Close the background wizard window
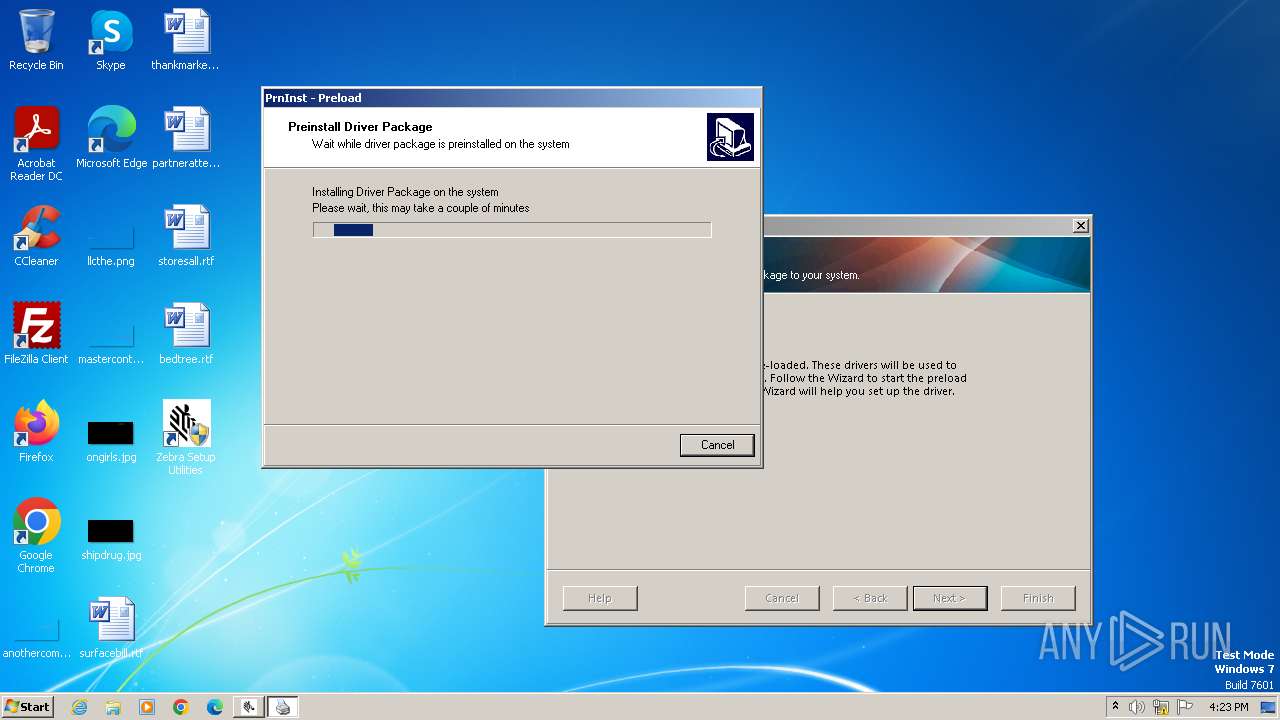Screen dimensions: 1280x720 [1080, 226]
